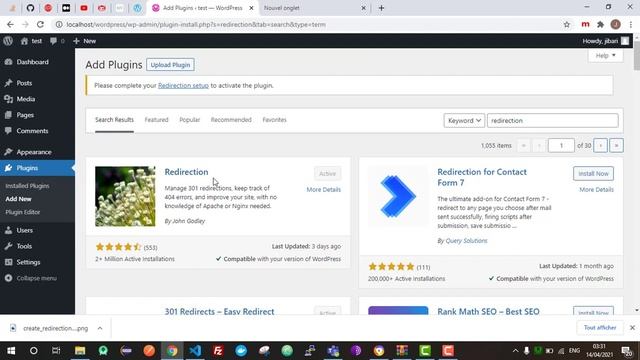Viewport: 640px width, 360px height.
Task: Follow the Redirection setup link
Action: click(183, 85)
